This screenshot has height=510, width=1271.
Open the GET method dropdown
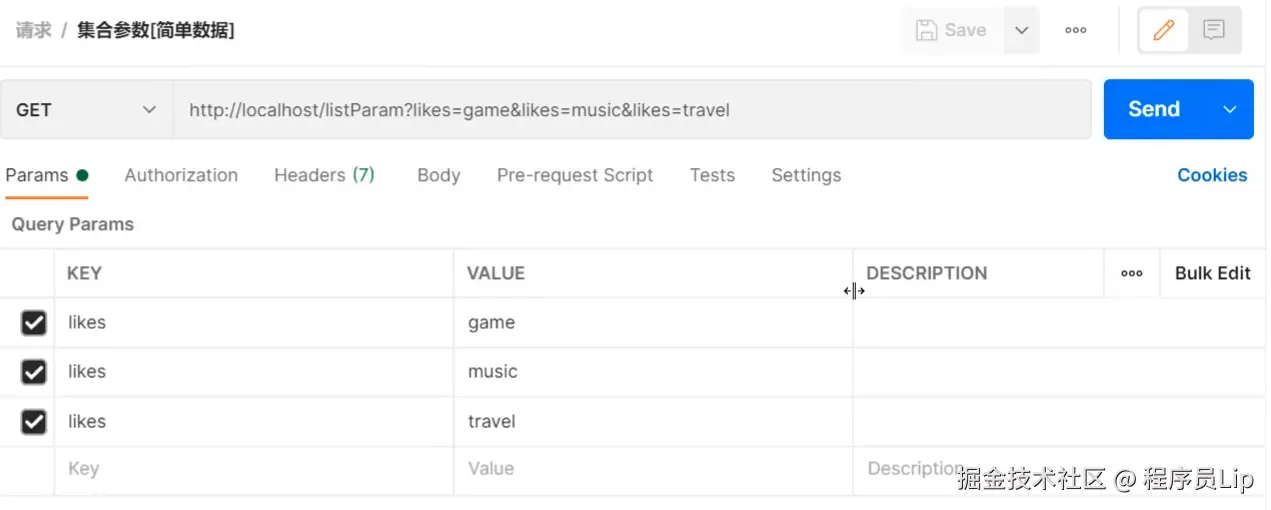[86, 110]
